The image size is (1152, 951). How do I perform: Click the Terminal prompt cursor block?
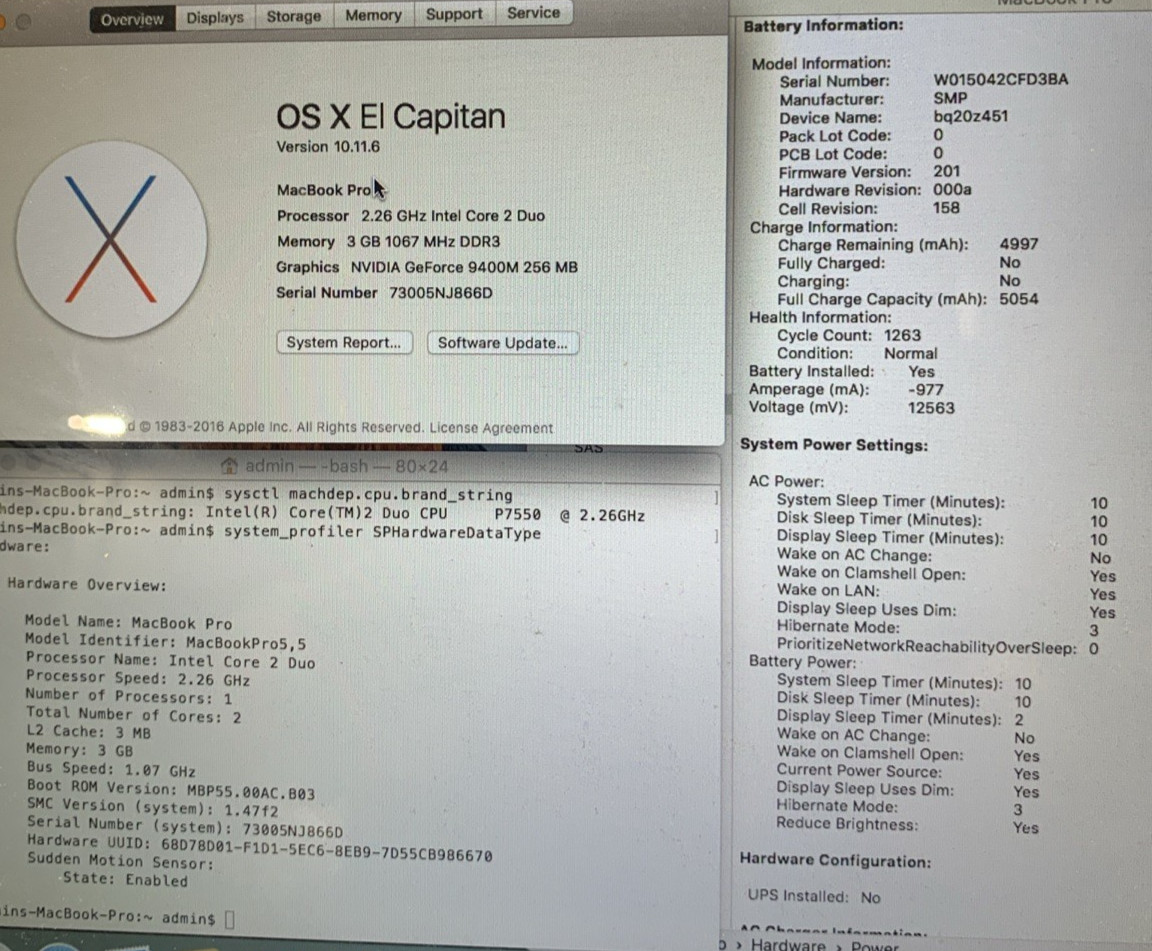[x=229, y=919]
